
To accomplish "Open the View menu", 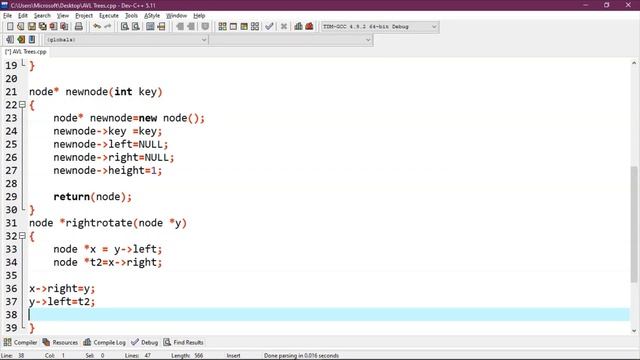I will click(x=62, y=16).
